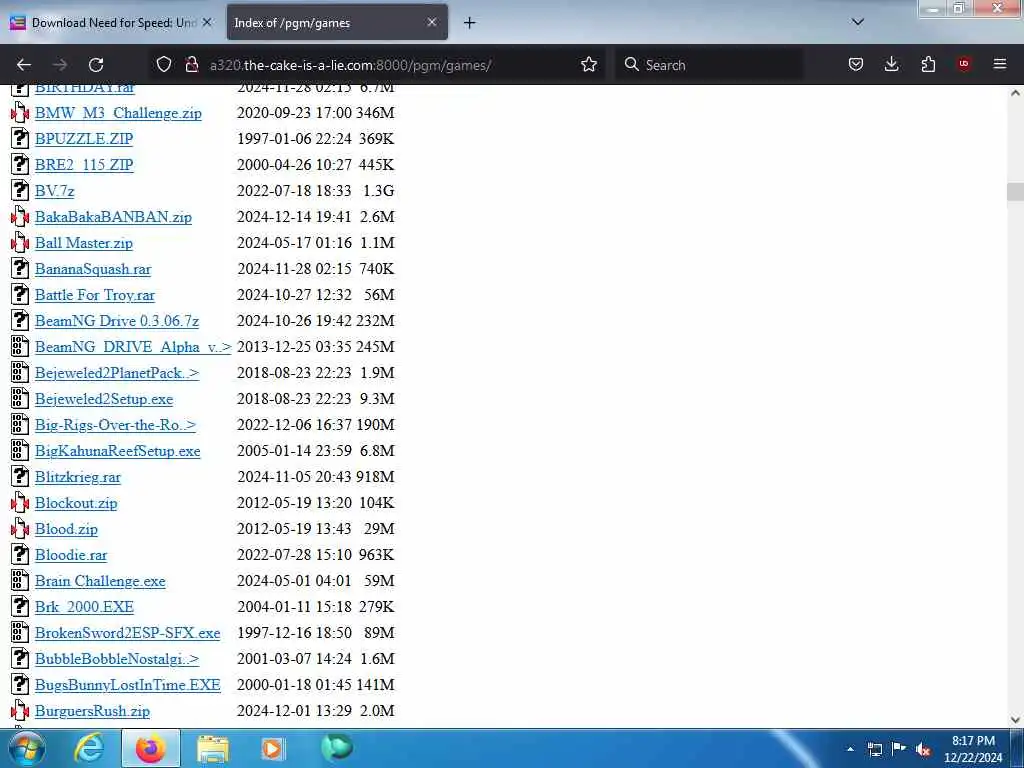Click the file icon beside Blood.zip

point(20,529)
